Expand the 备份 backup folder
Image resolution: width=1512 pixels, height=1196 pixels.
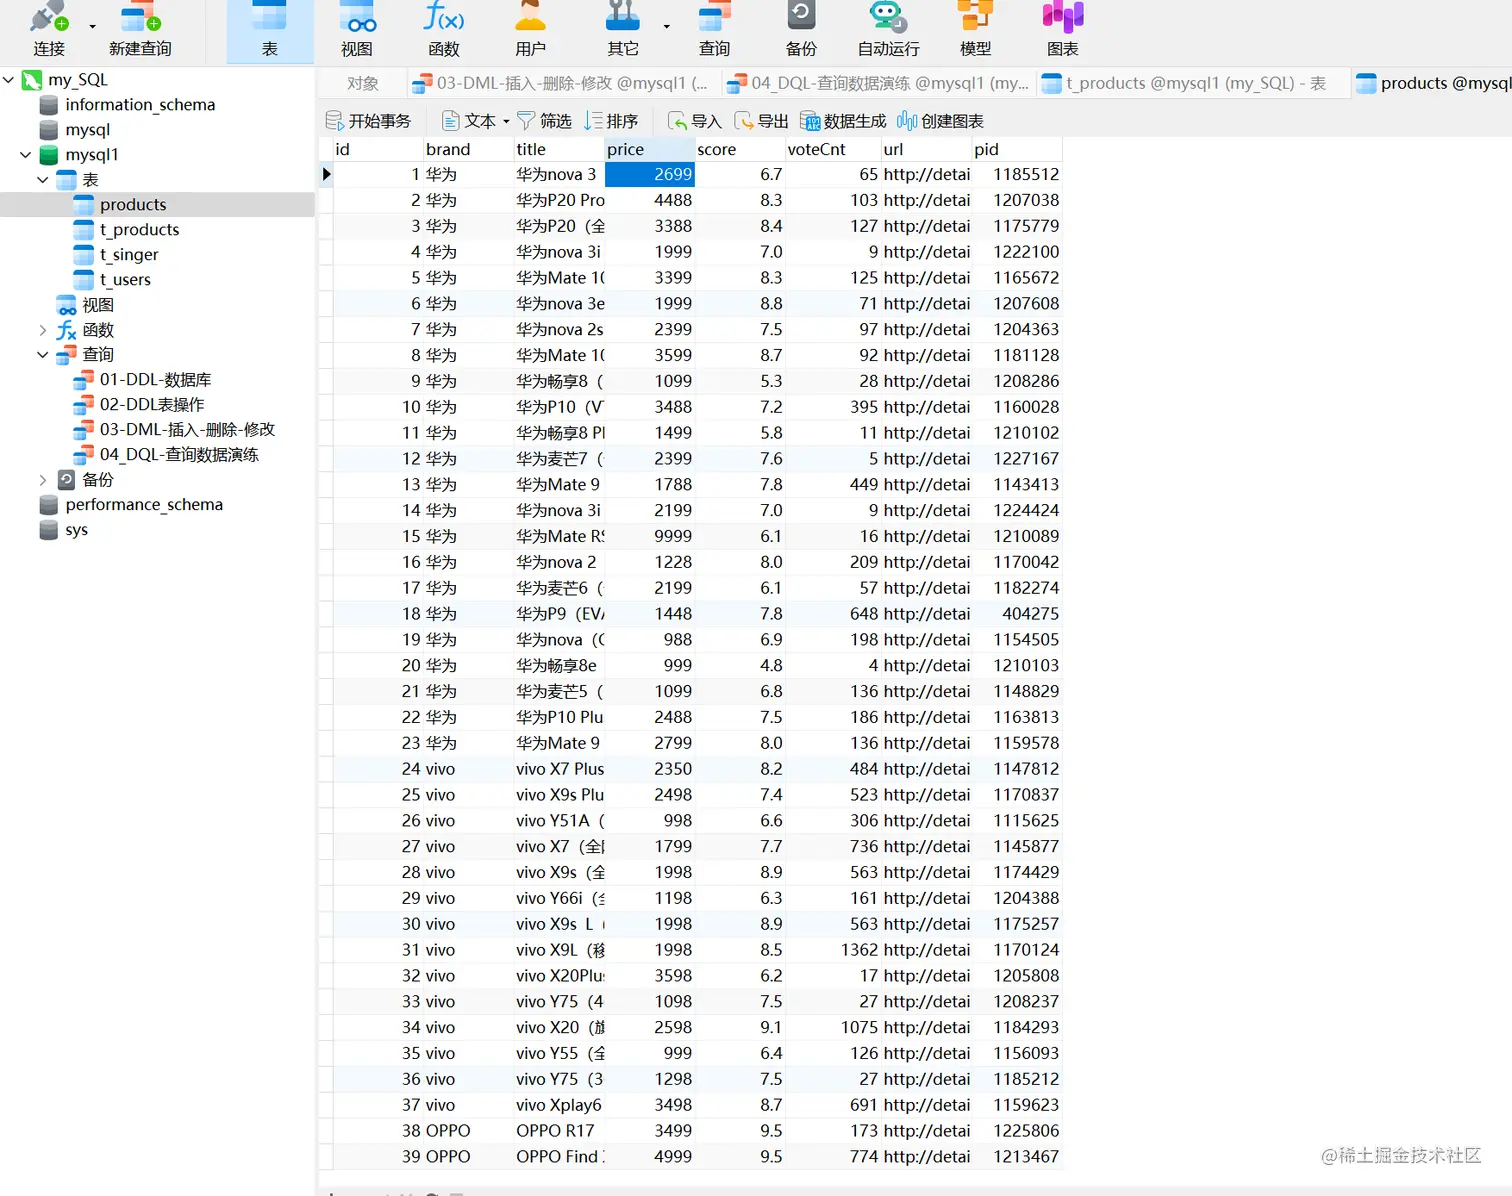(x=42, y=480)
